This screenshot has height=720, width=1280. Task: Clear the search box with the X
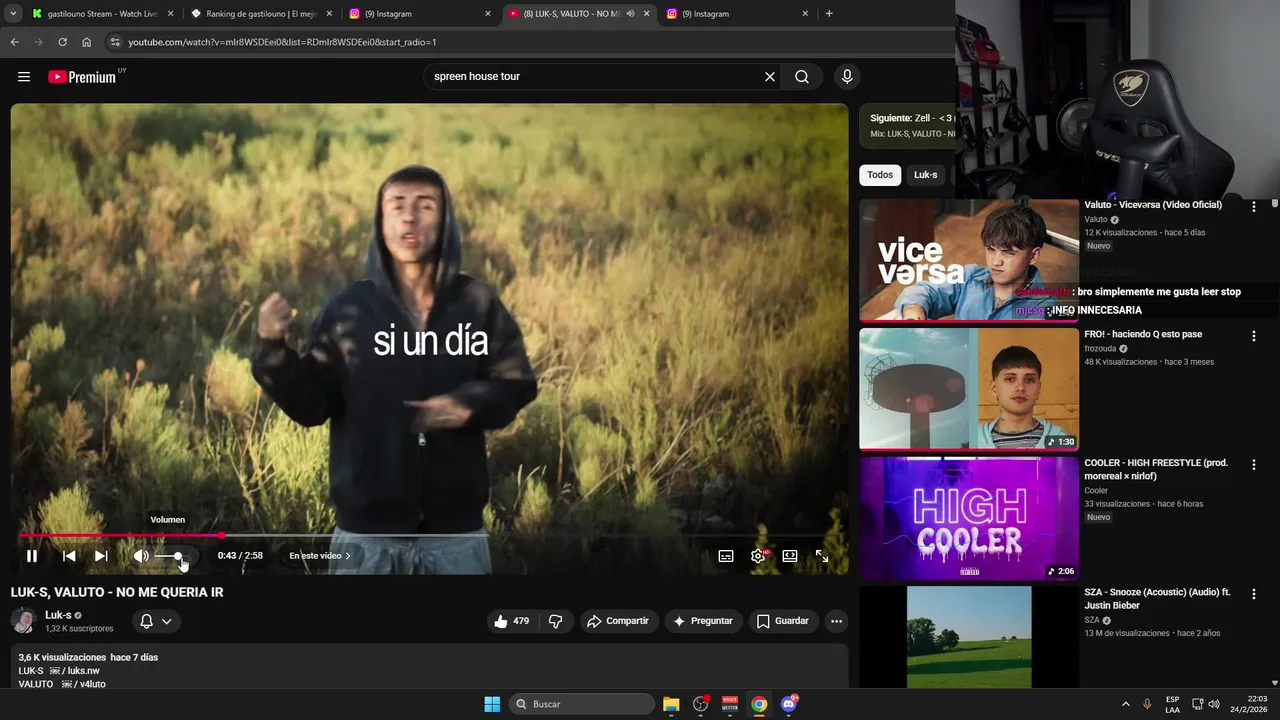(770, 77)
